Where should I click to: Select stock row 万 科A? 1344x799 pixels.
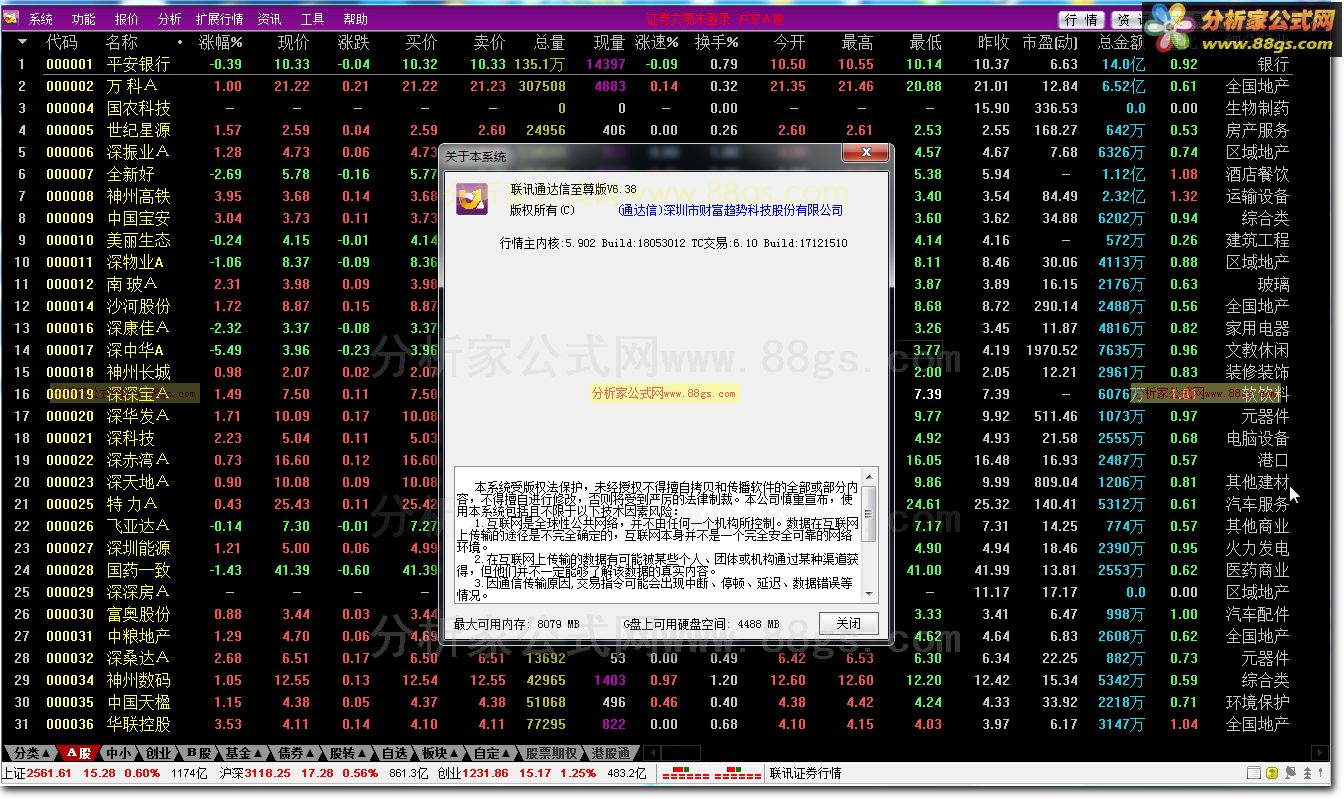click(132, 86)
